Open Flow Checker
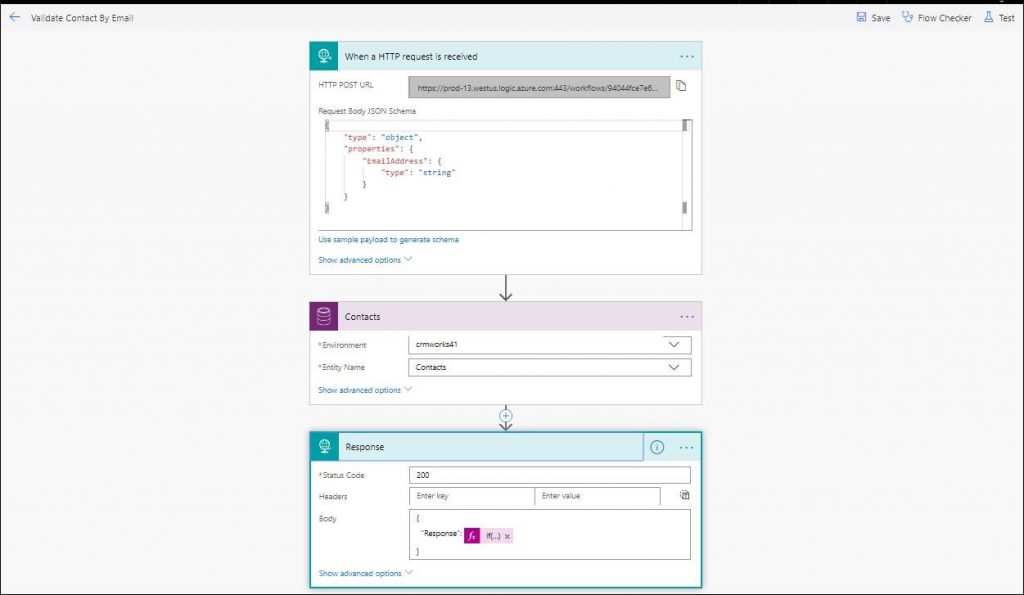 pos(936,17)
